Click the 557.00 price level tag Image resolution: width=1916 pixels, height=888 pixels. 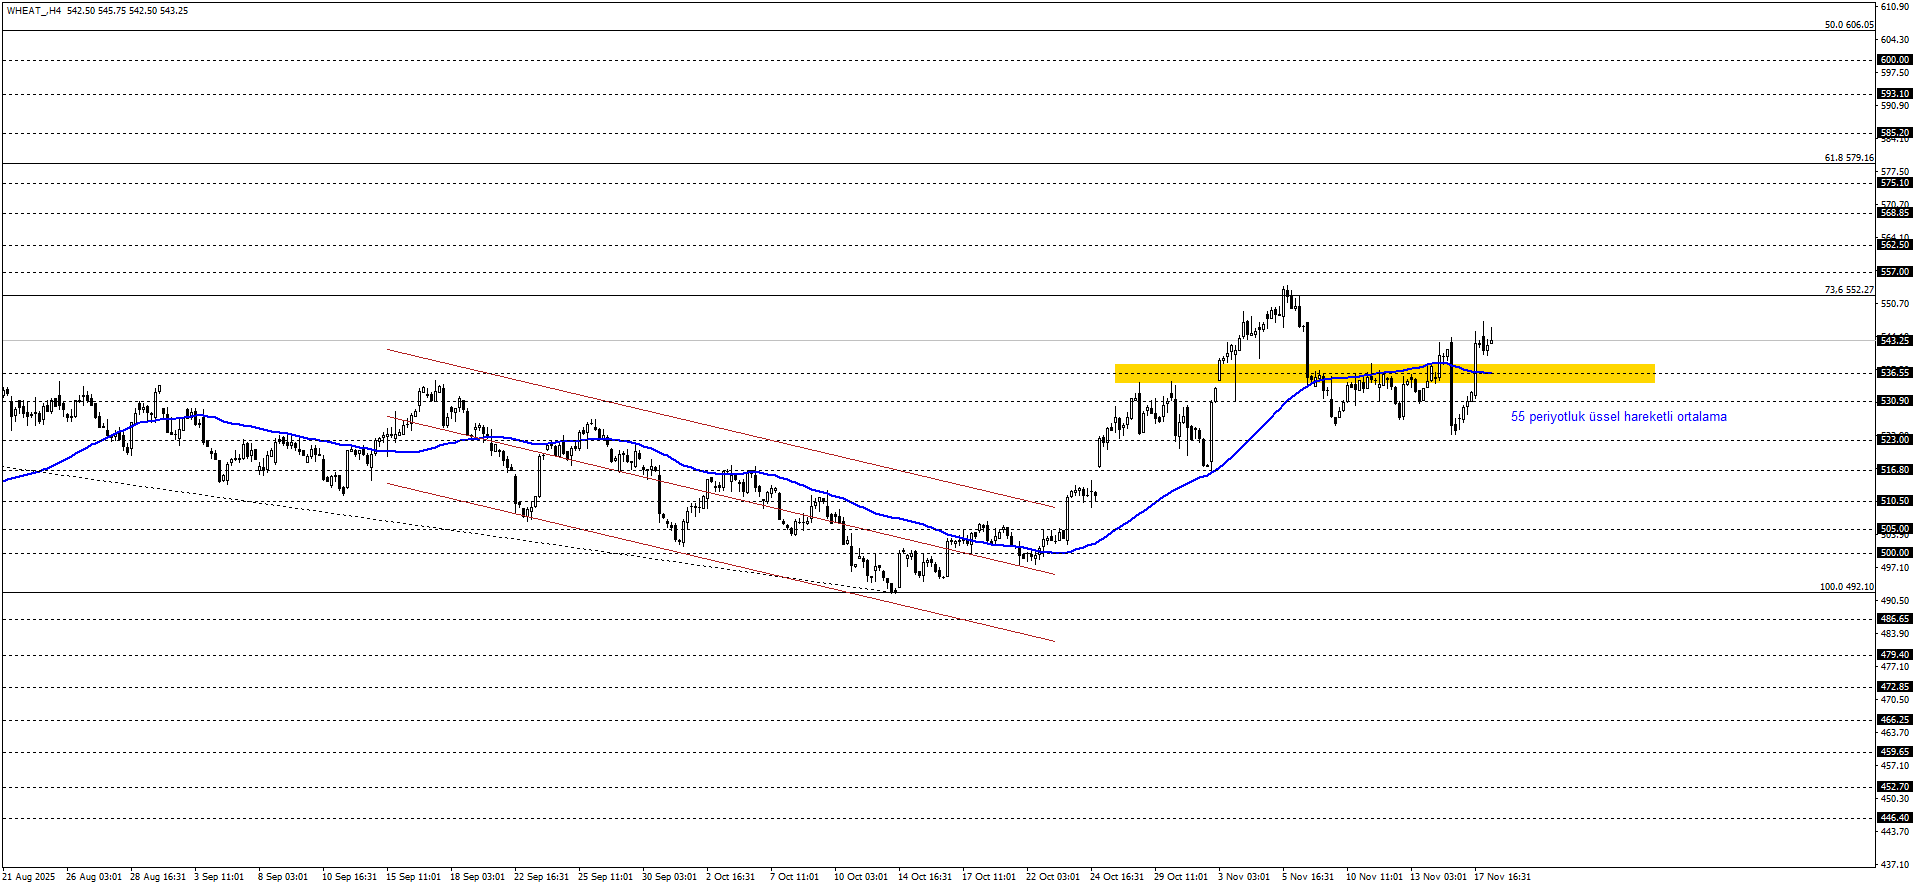click(x=1895, y=272)
